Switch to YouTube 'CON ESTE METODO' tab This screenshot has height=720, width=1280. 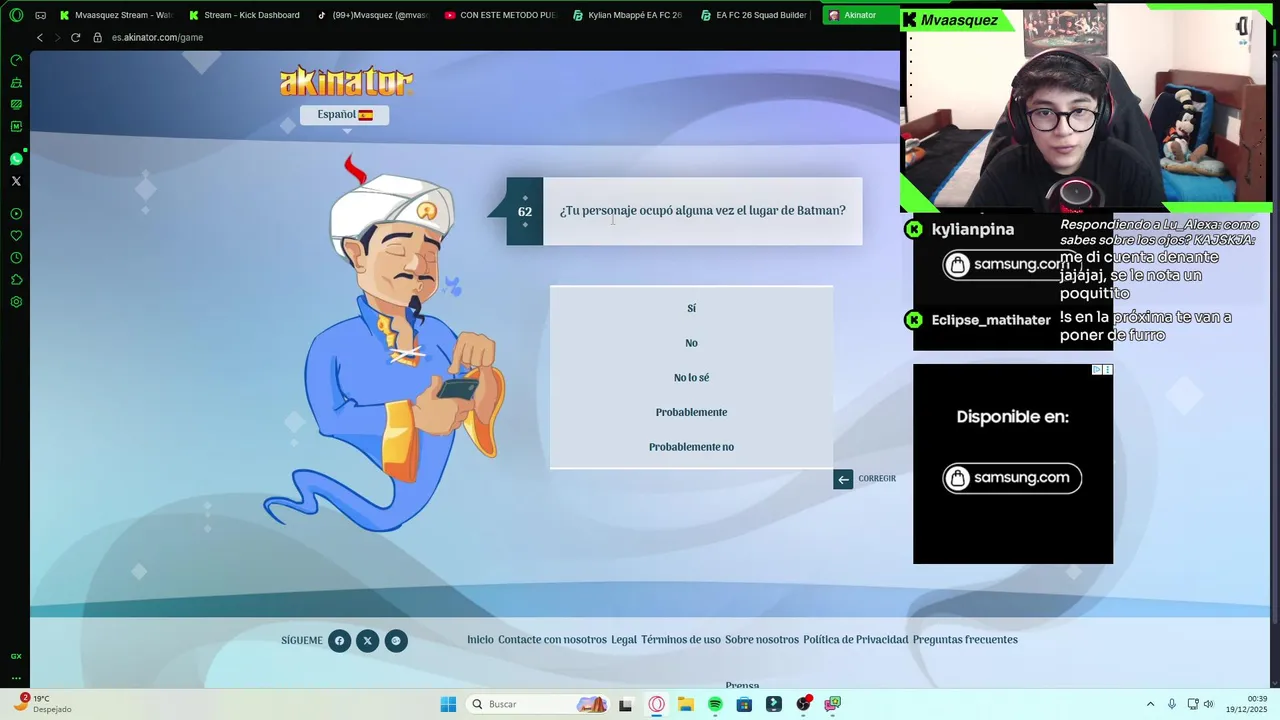pos(500,15)
